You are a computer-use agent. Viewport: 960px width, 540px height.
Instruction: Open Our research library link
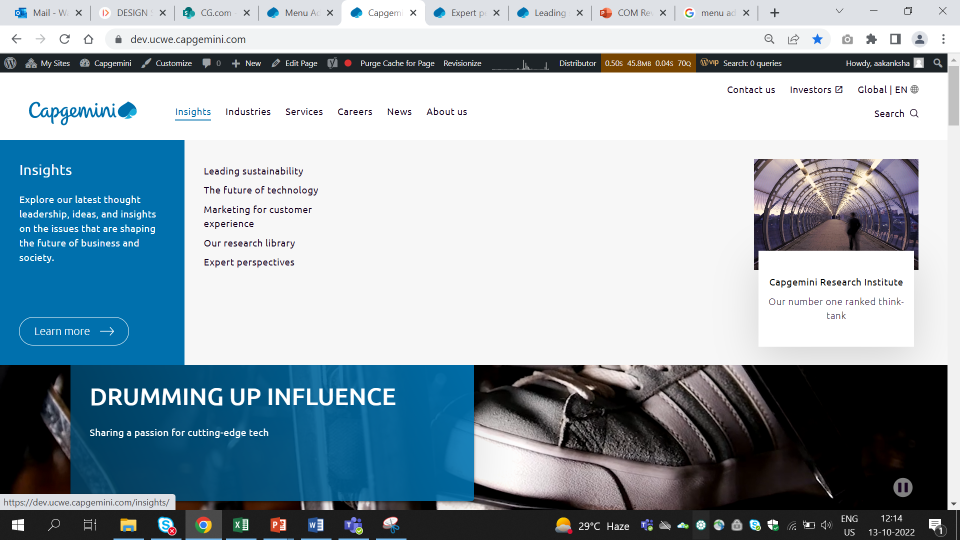(x=249, y=243)
